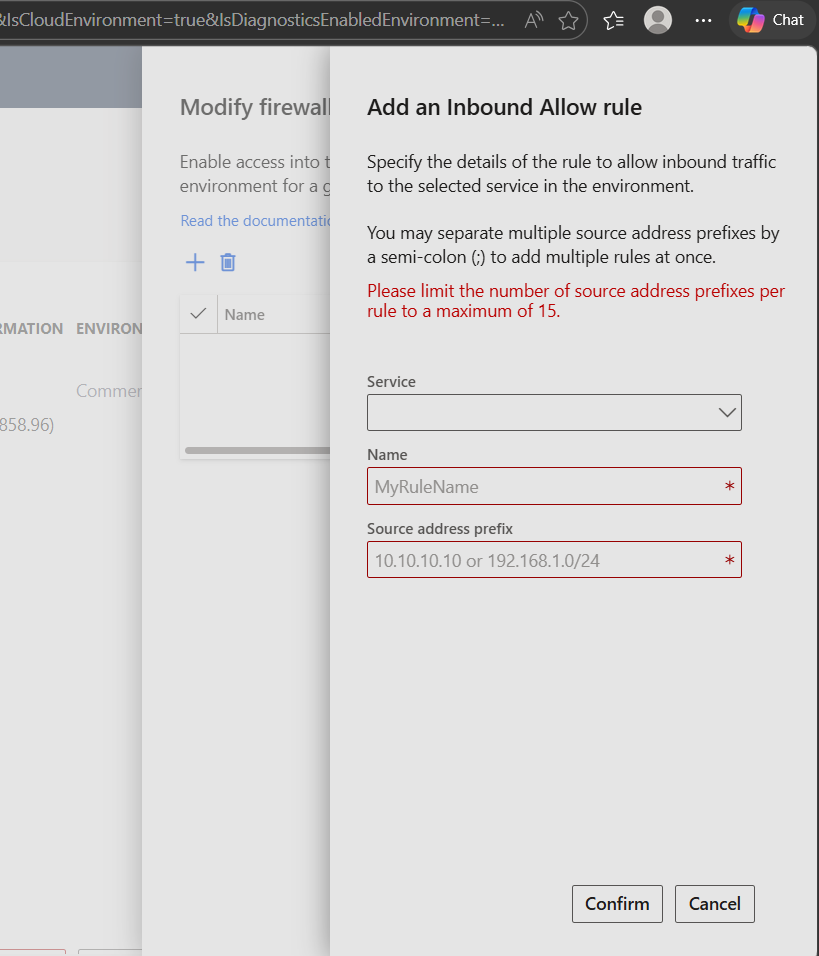Toggle select-all checkmark in rules table header

[198, 314]
